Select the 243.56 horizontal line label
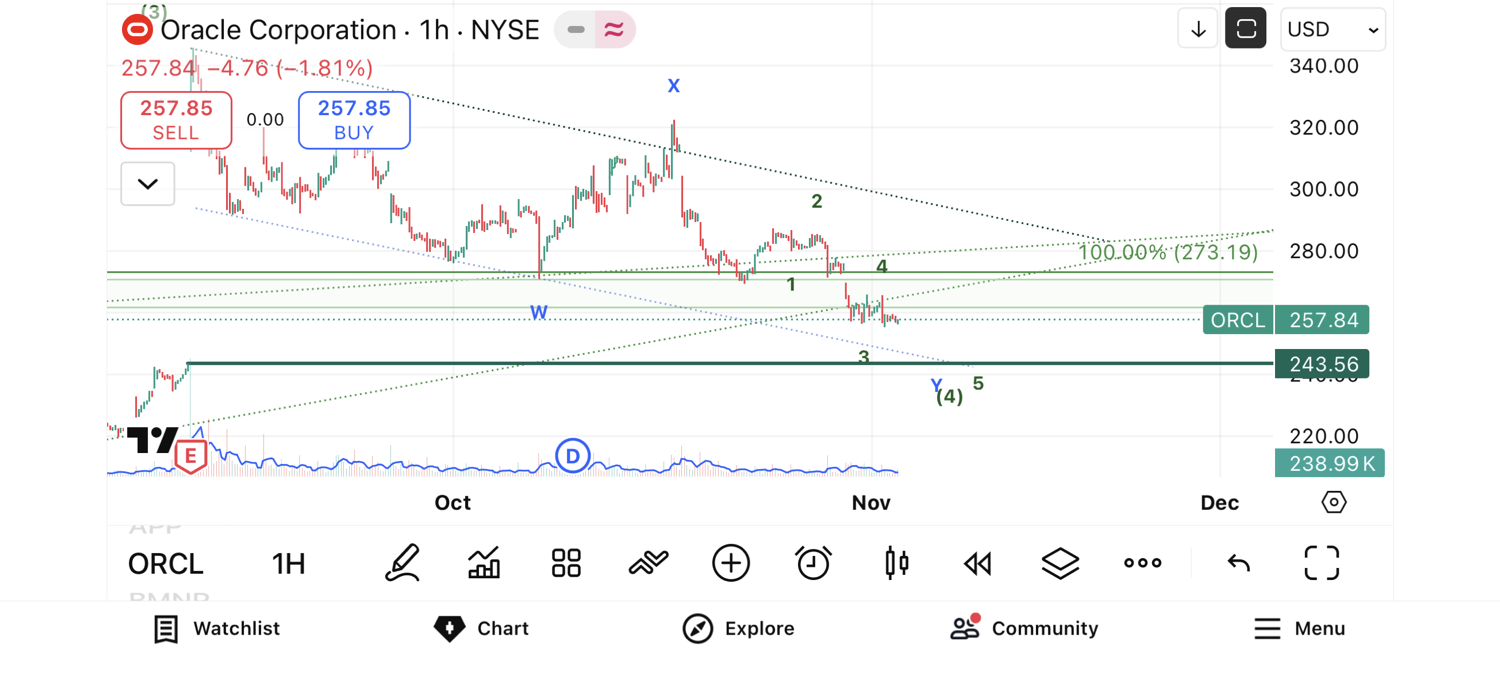Viewport: 1500px width, 690px height. (x=1322, y=364)
